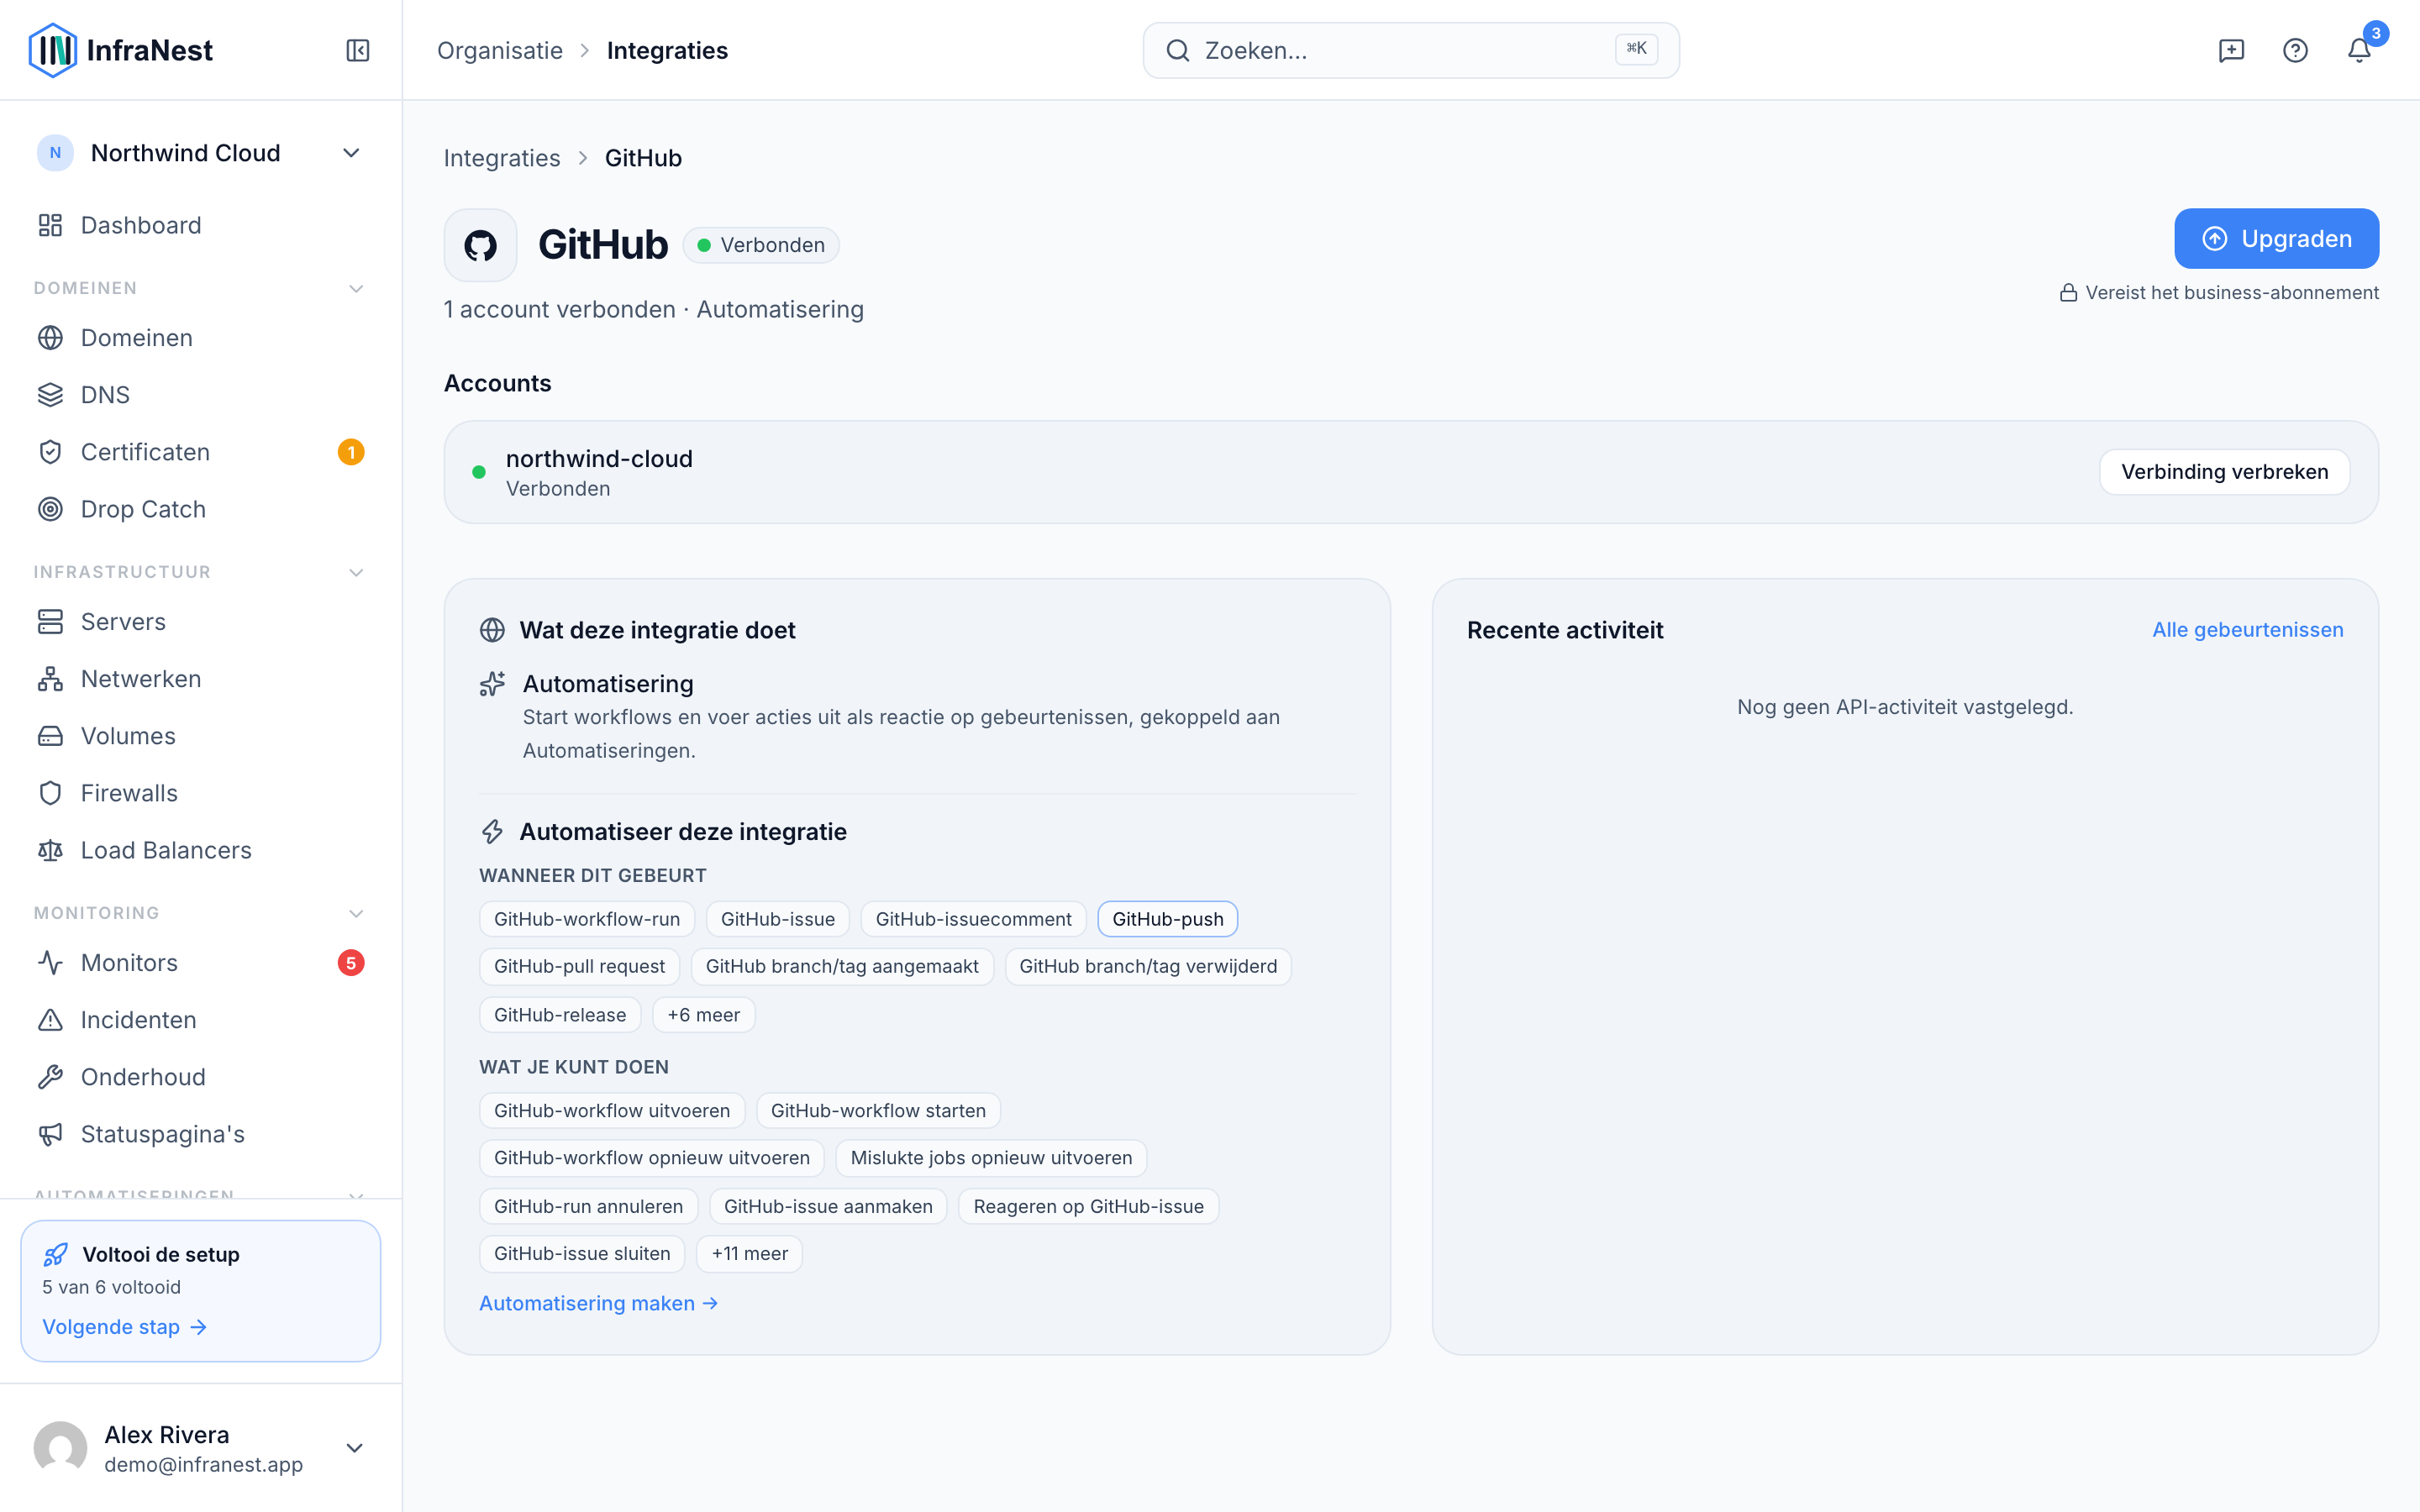2420x1512 pixels.
Task: Collapse the DOMEINEN section chevron
Action: pyautogui.click(x=356, y=288)
